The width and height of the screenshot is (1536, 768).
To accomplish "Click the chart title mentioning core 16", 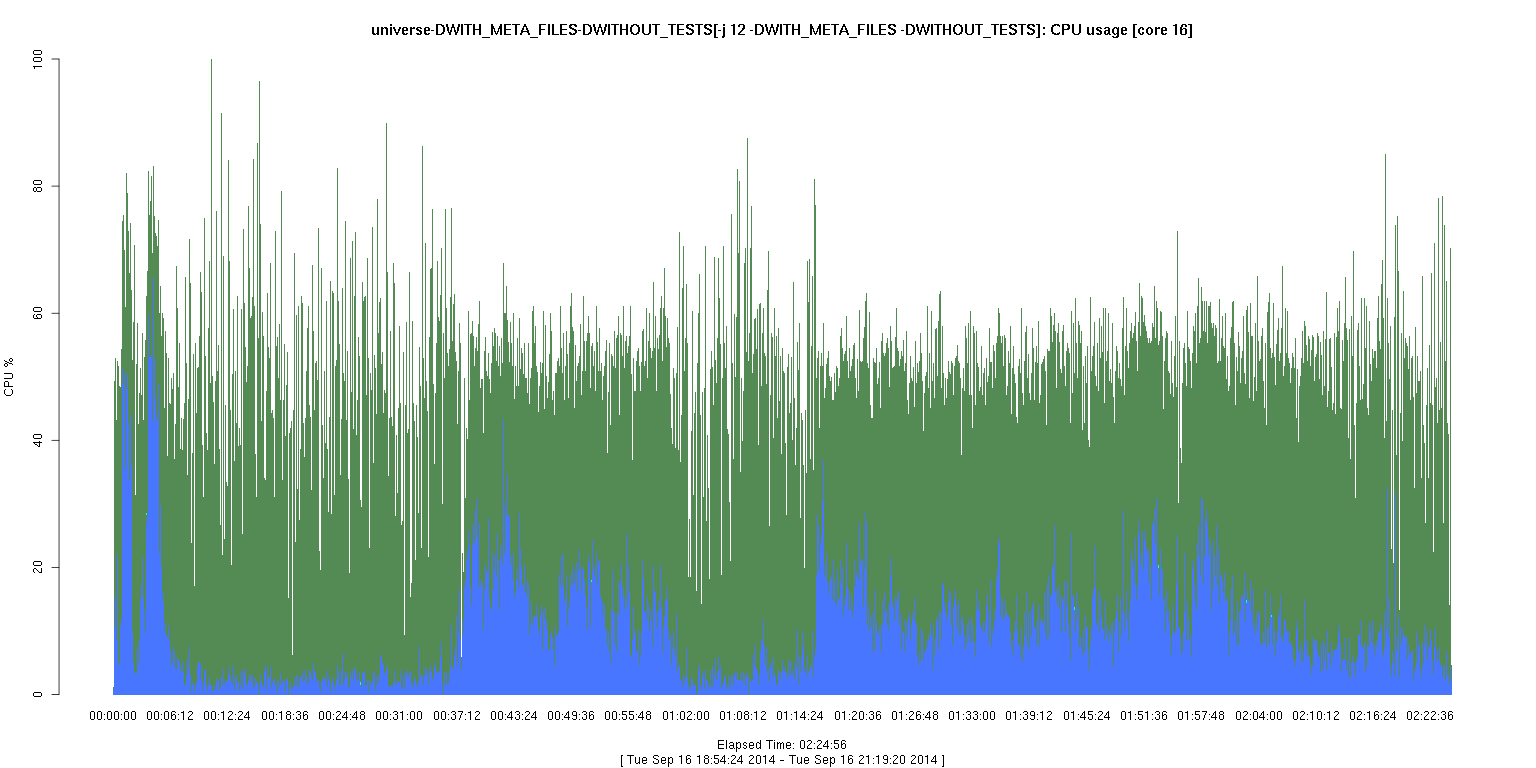I will coord(781,30).
